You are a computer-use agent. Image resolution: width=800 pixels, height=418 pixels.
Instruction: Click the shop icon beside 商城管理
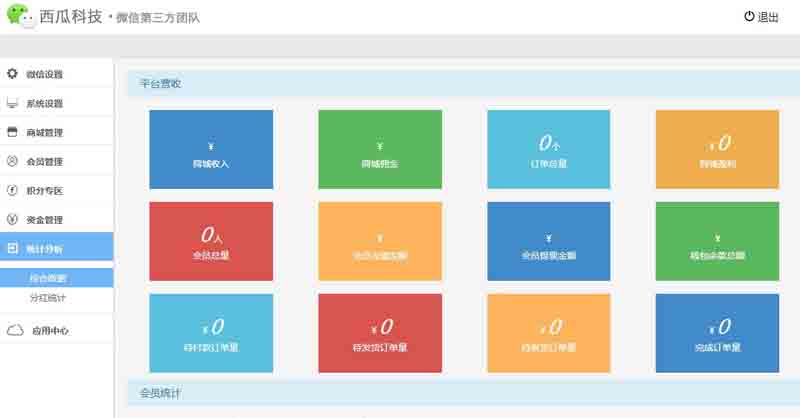[x=13, y=132]
